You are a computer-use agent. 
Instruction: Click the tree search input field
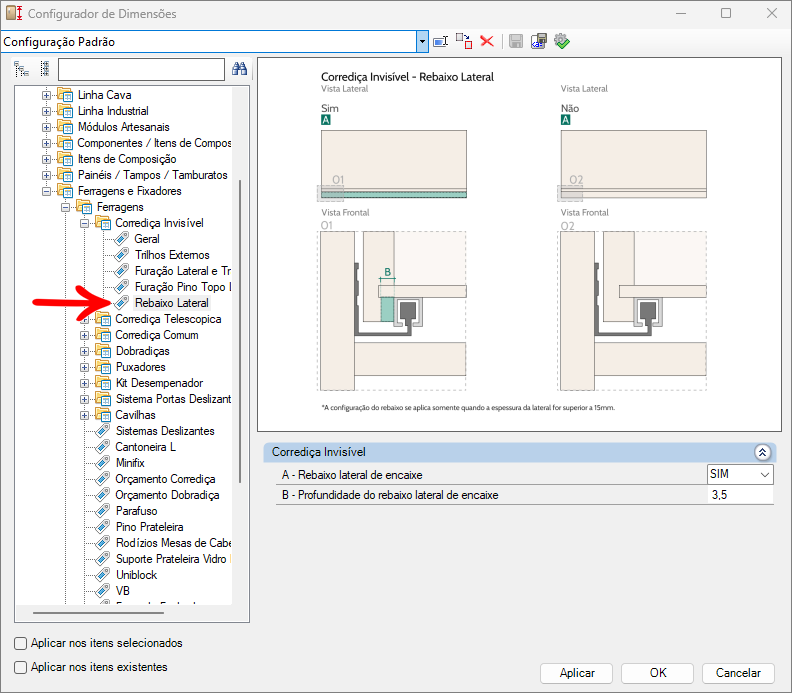(x=141, y=69)
